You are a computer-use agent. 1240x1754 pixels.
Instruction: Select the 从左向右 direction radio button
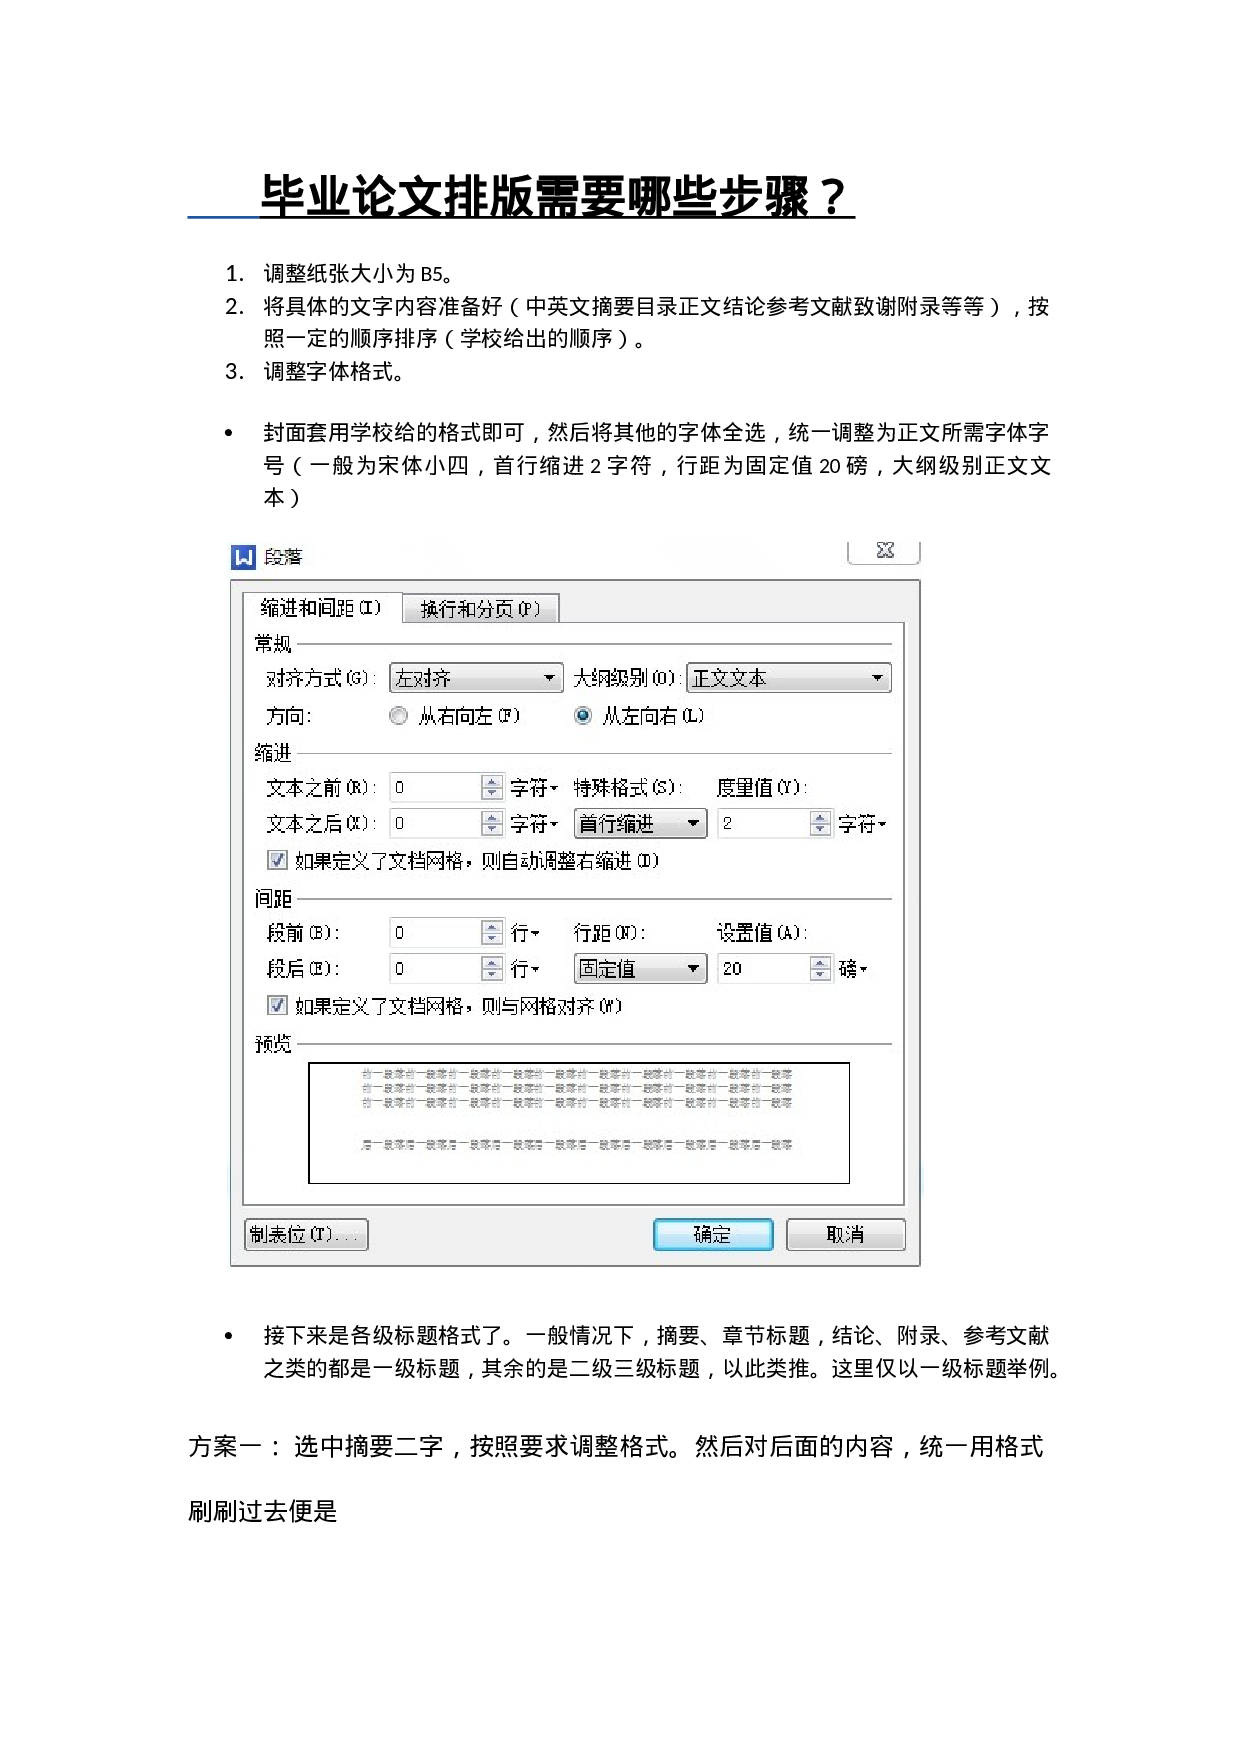click(x=583, y=716)
